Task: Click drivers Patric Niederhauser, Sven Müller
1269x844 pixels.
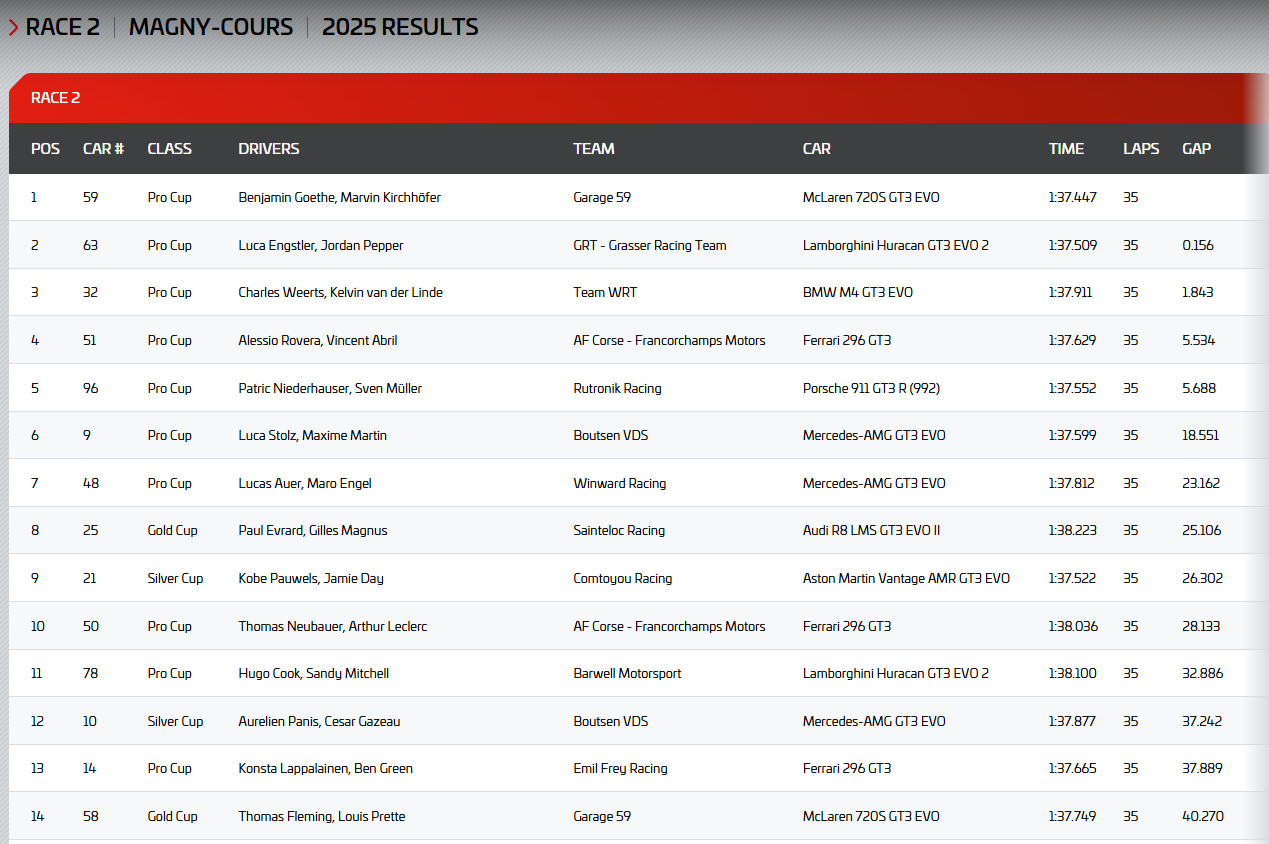Action: [330, 388]
